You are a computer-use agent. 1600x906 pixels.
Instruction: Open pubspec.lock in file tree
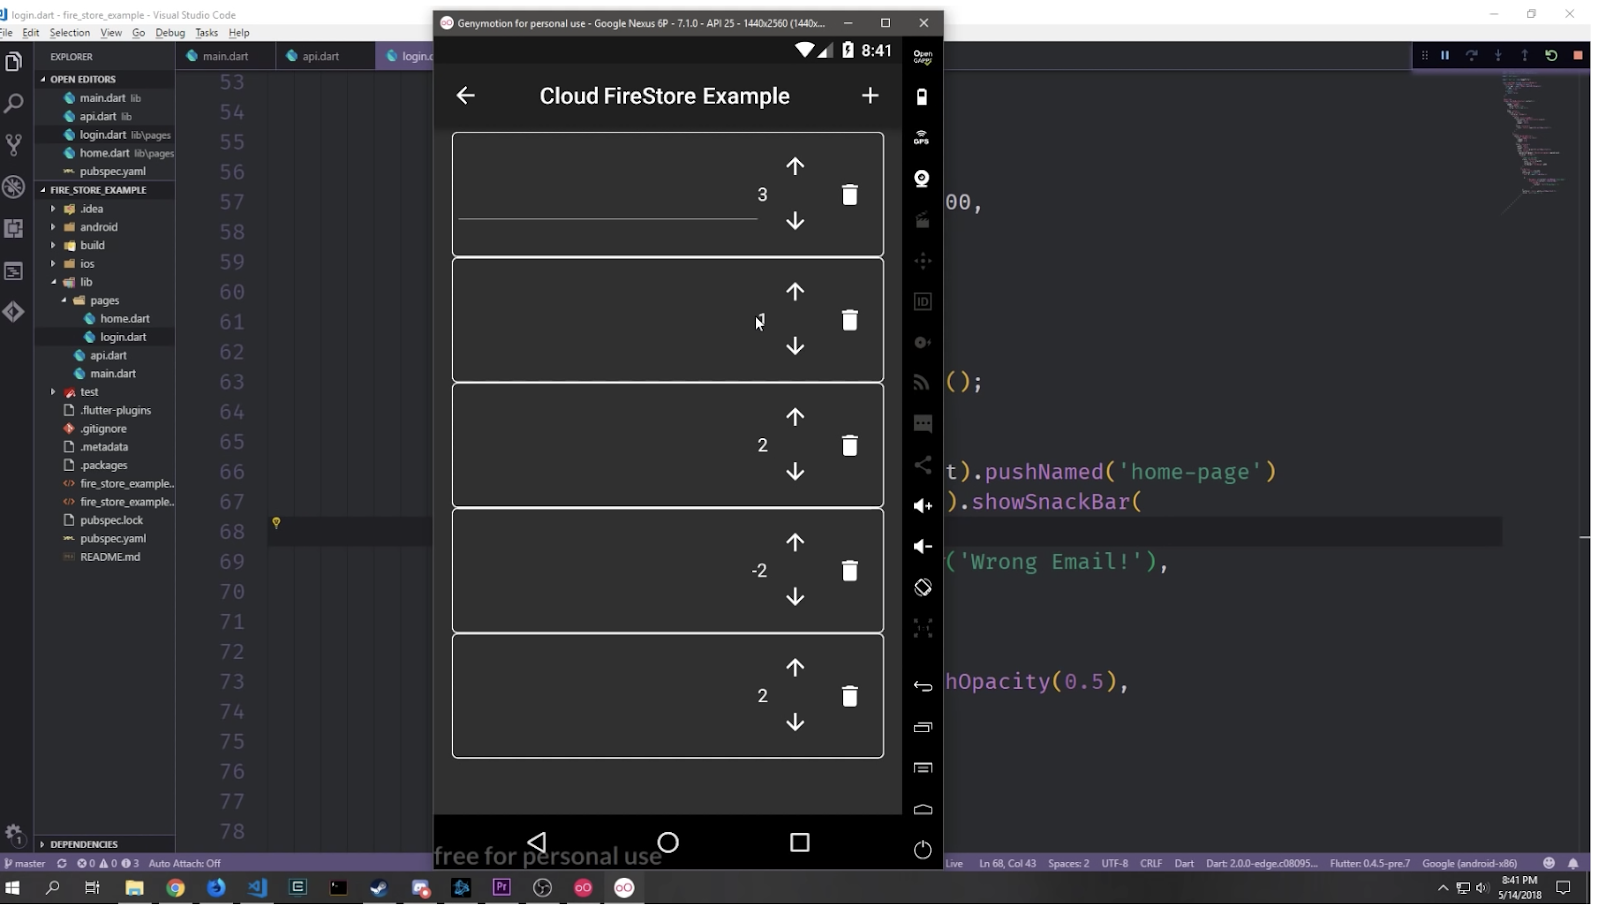[111, 520]
